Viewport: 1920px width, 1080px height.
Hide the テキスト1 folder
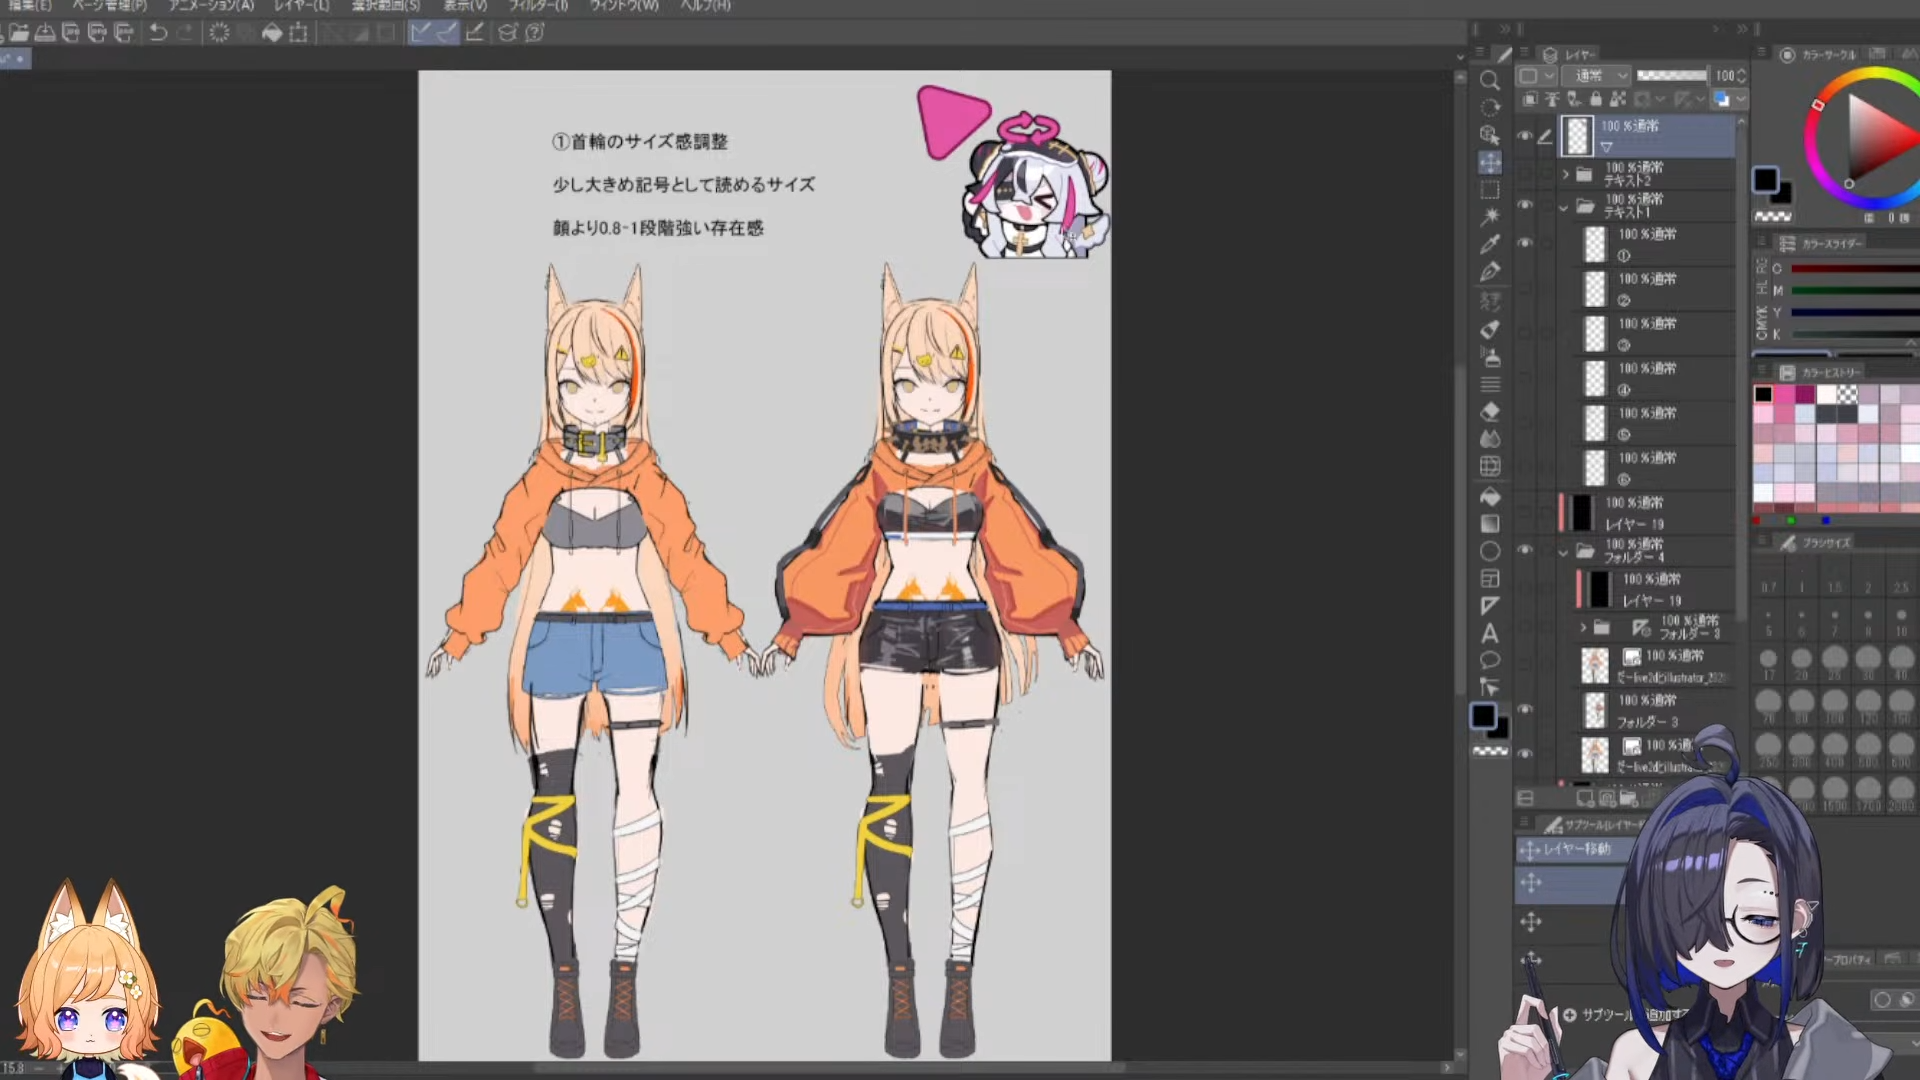point(1525,204)
